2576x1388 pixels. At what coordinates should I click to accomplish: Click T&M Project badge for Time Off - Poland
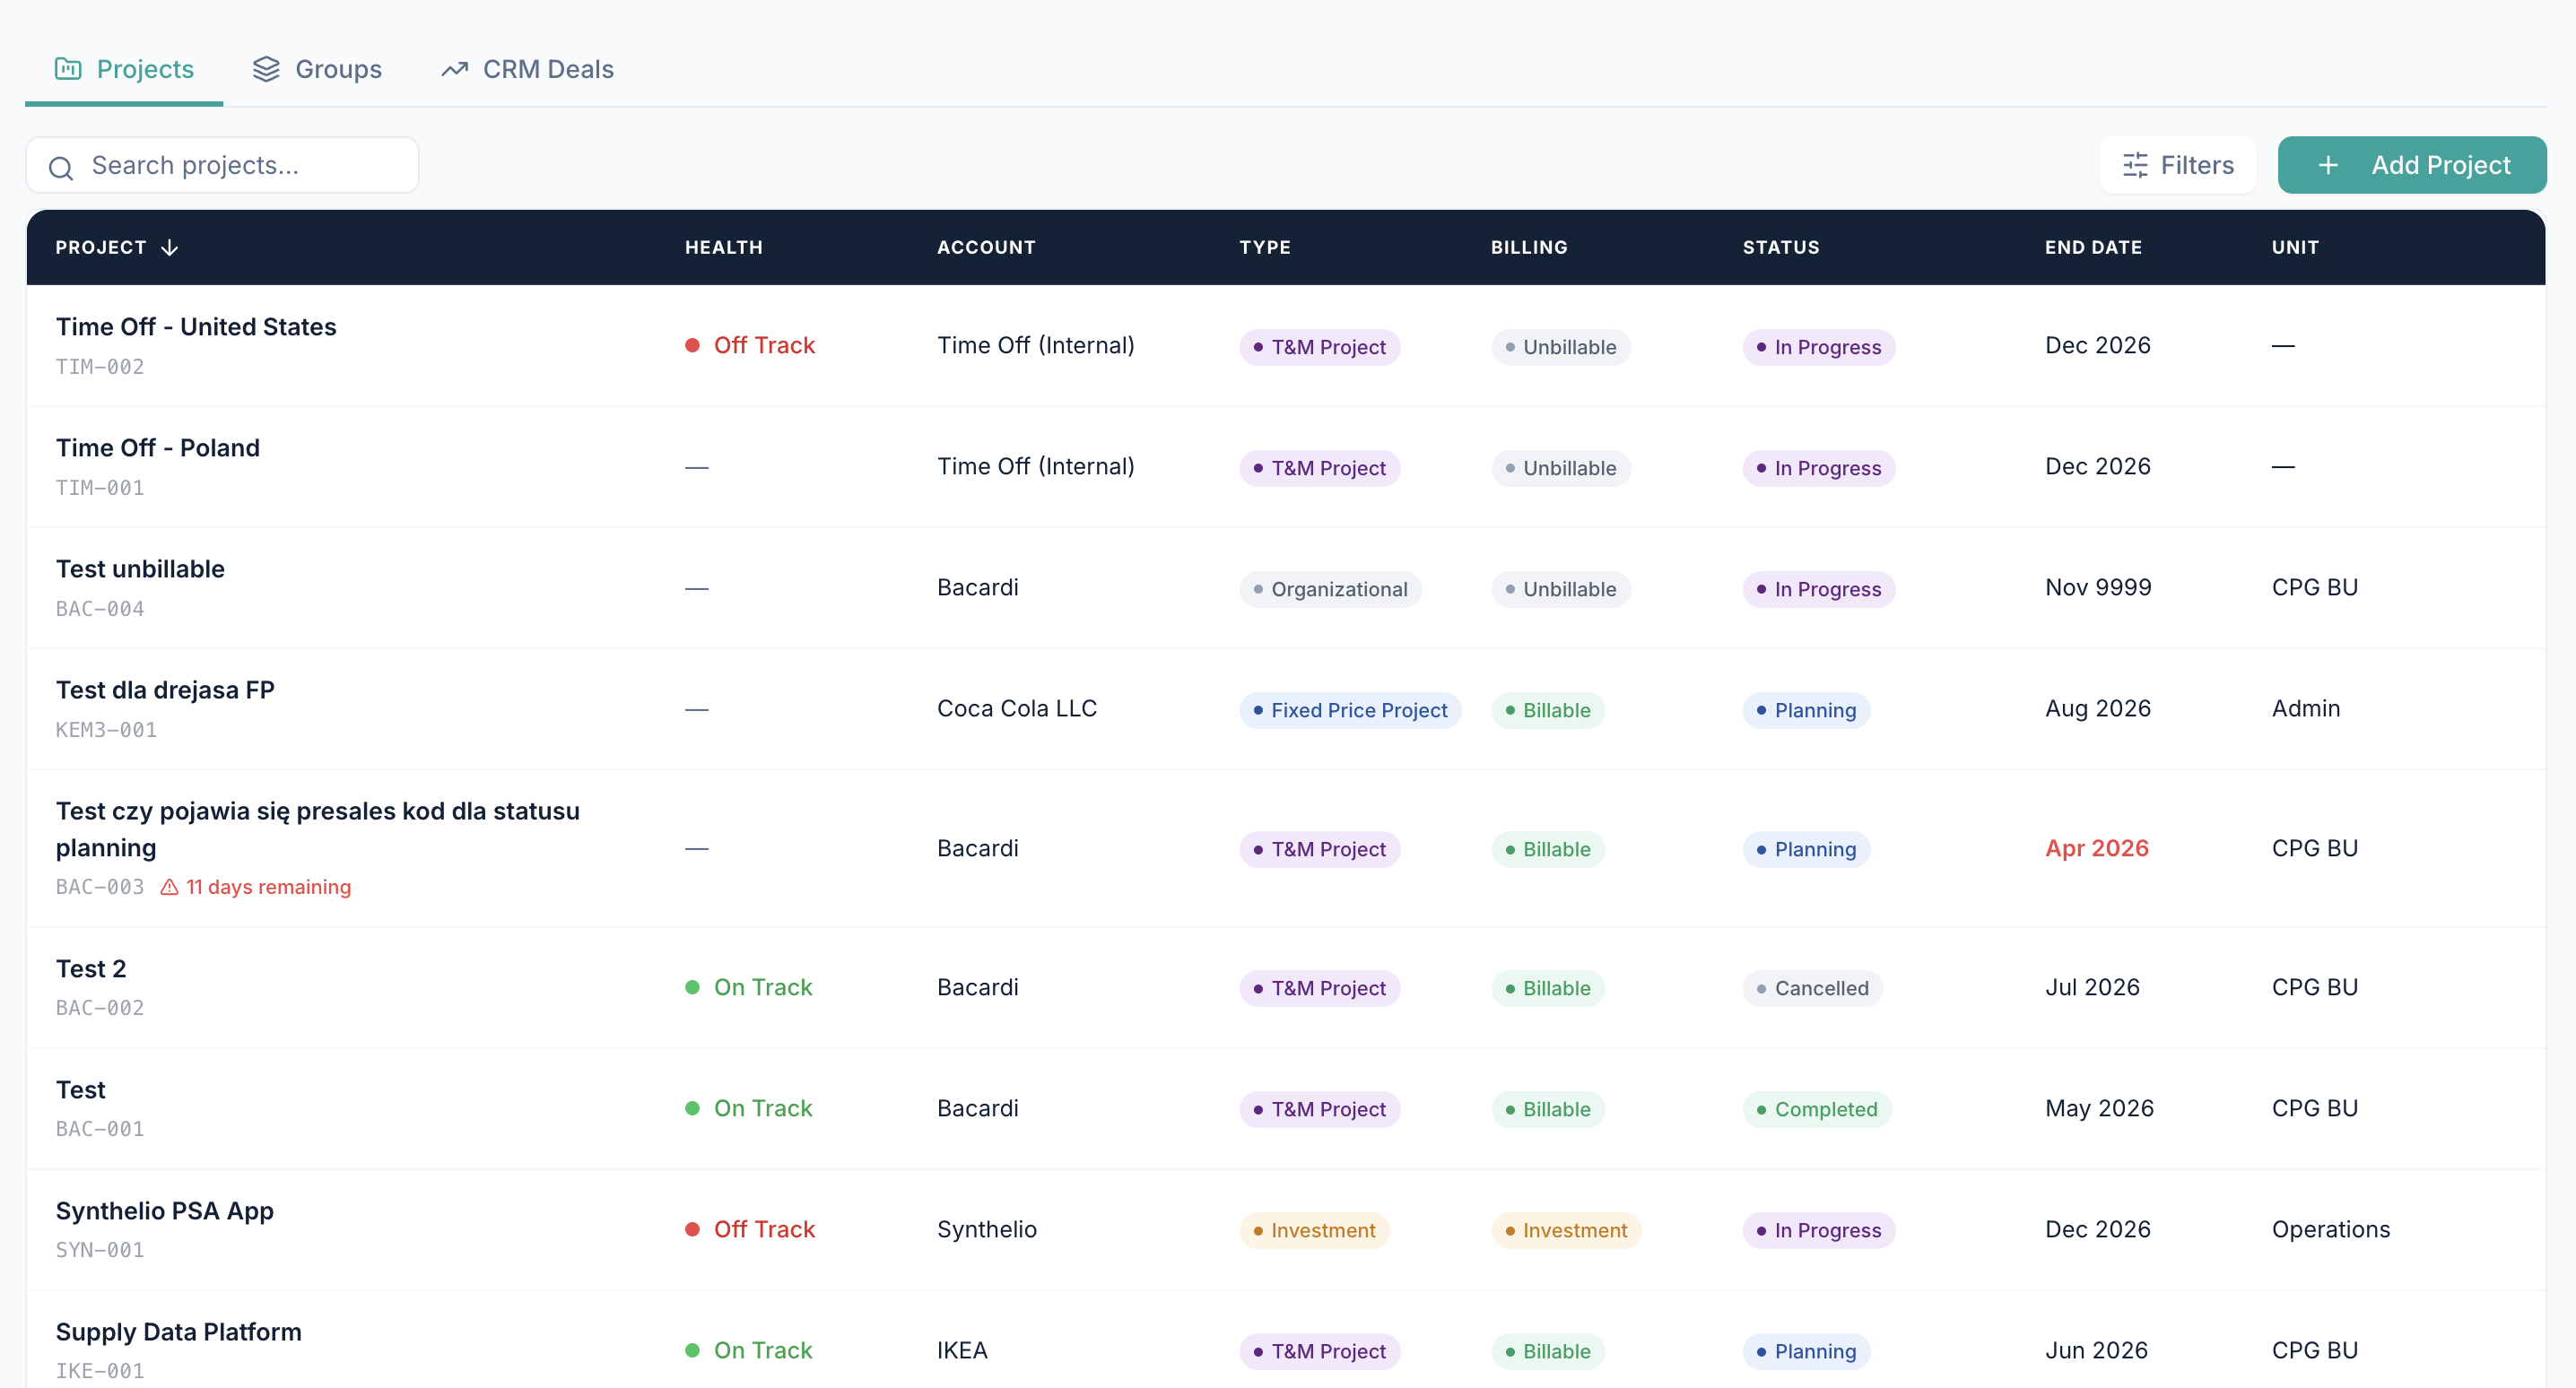(1320, 468)
